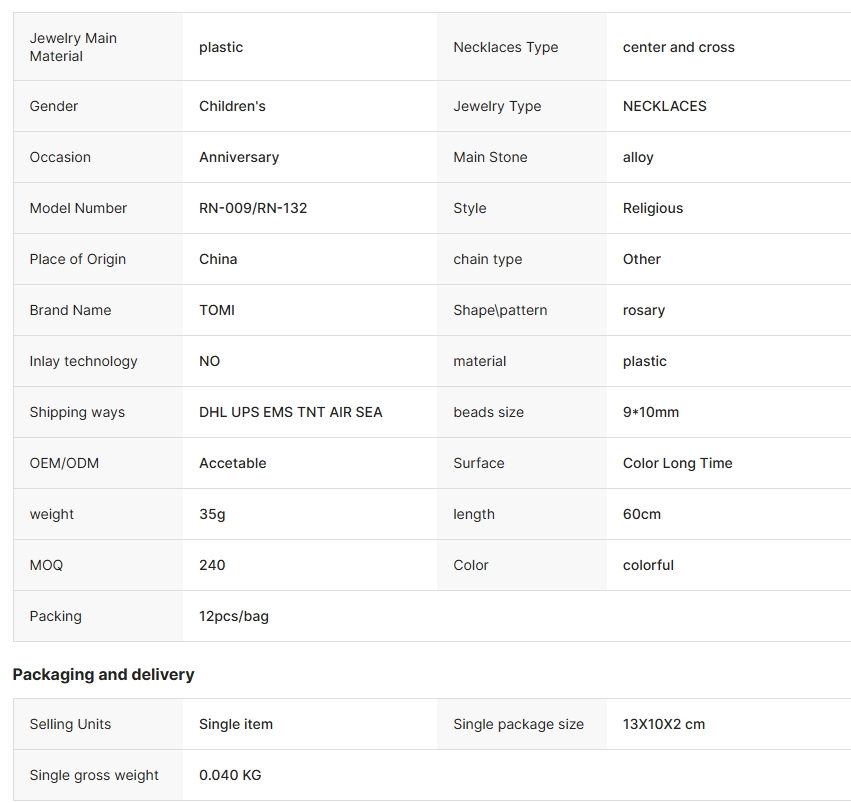
Task: Click the TOMI brand name value
Action: pos(217,310)
